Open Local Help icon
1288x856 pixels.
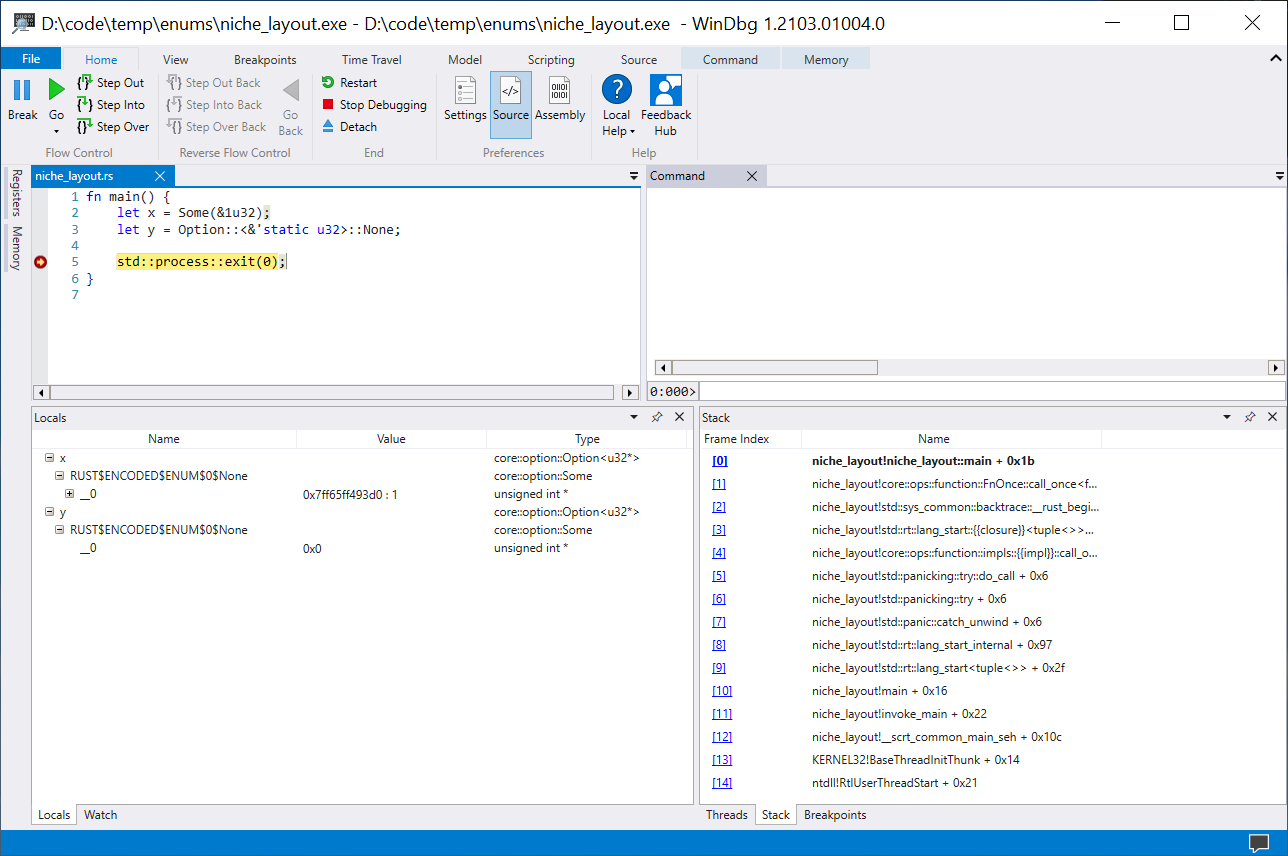coord(617,90)
